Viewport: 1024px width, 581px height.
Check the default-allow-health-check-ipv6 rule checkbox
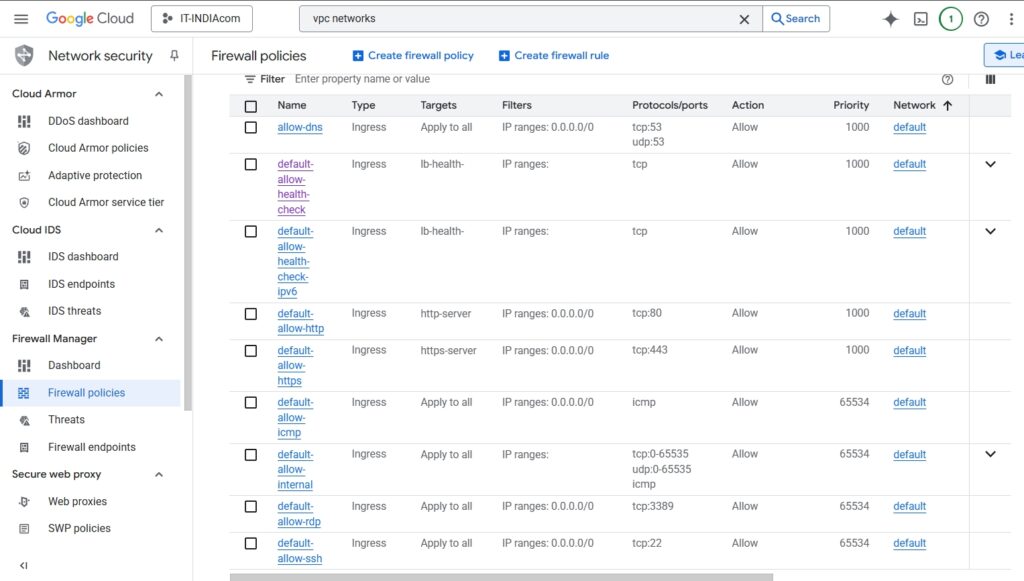251,232
